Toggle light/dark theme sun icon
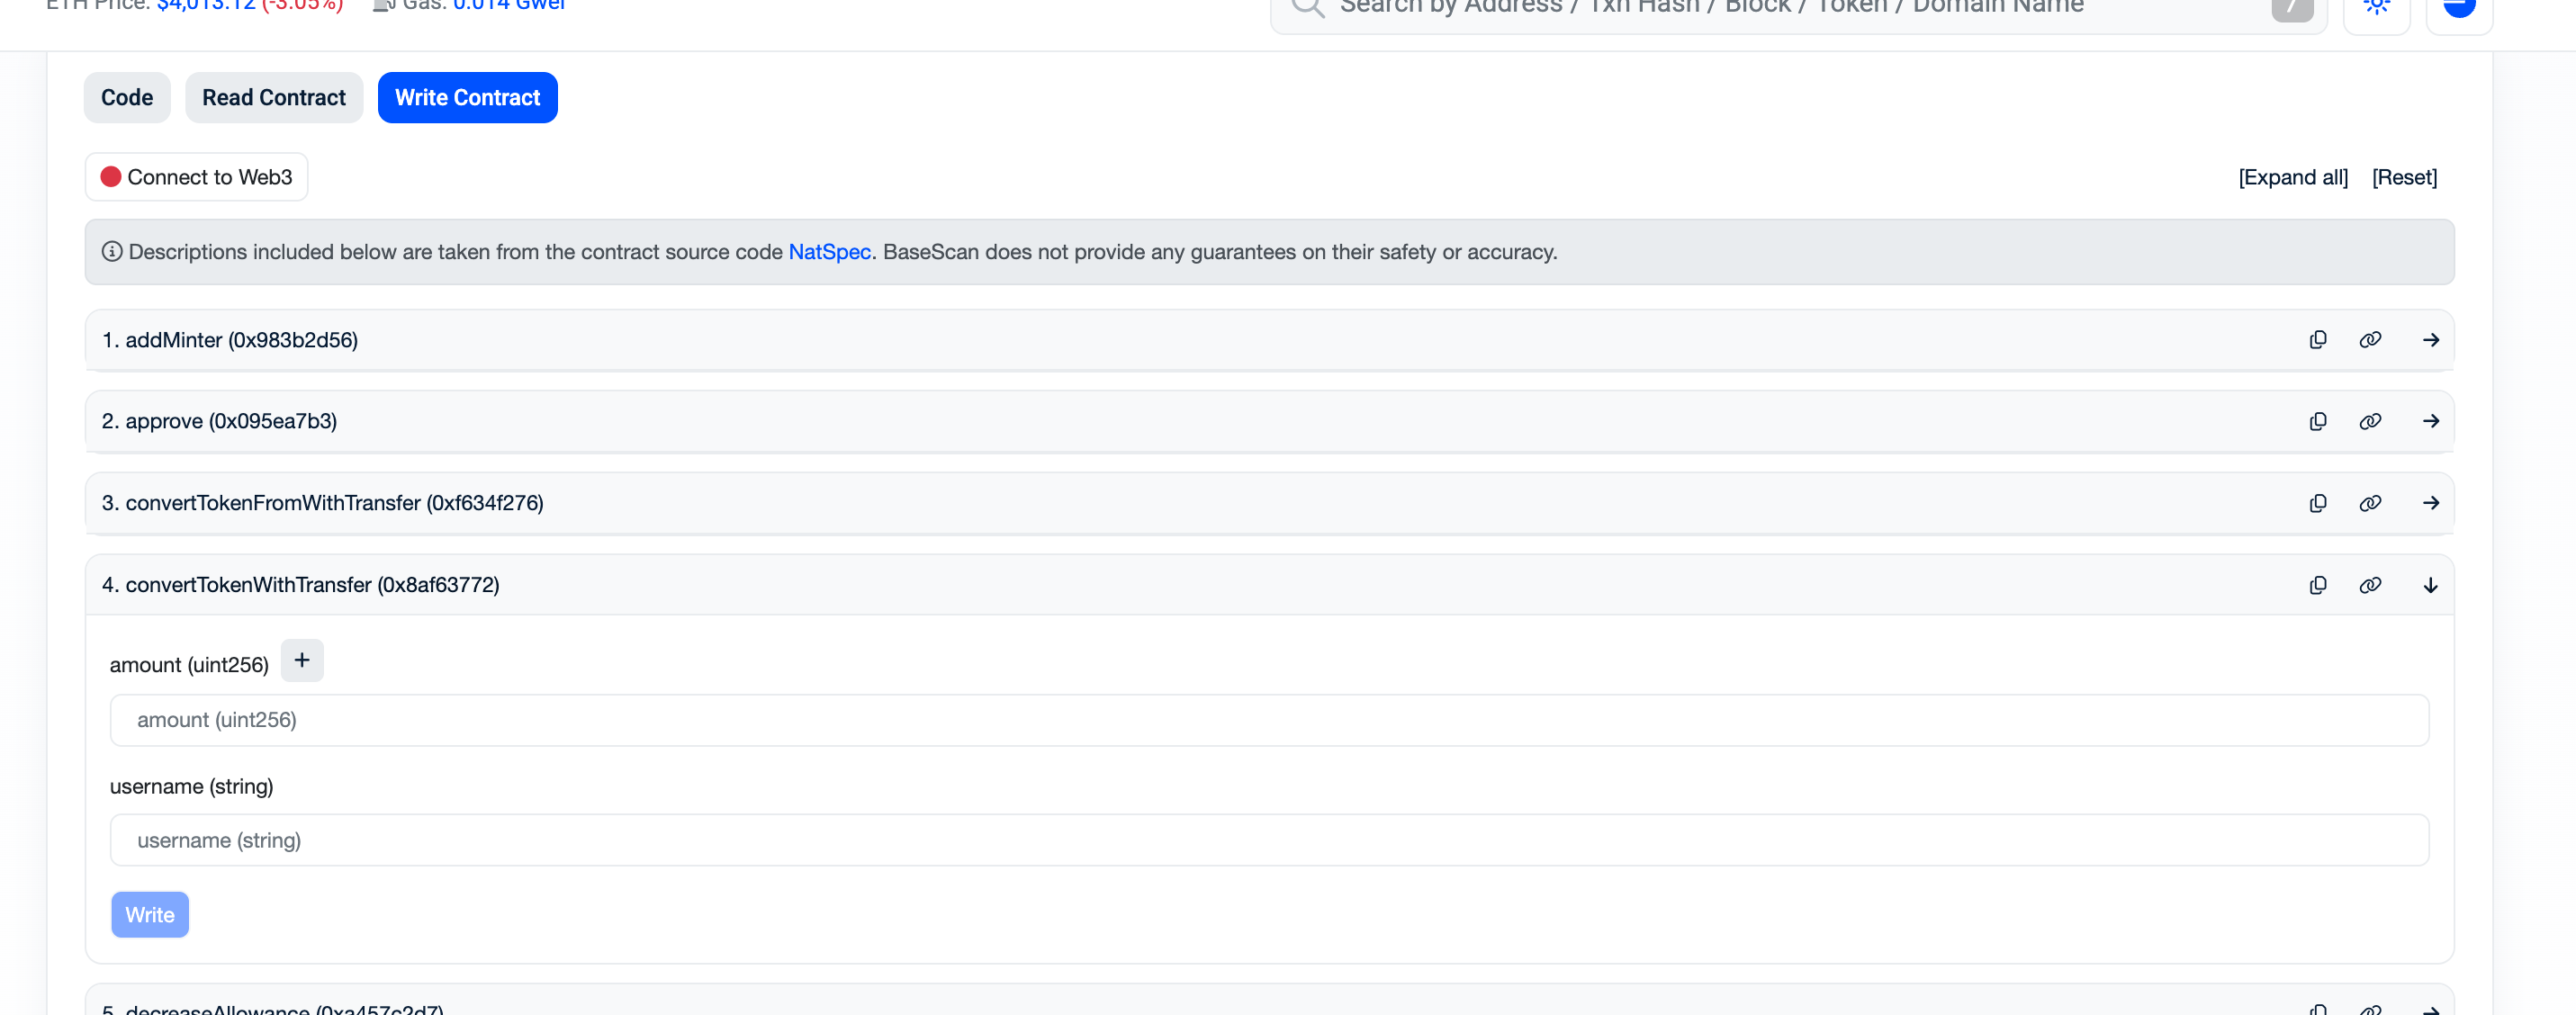Viewport: 2576px width, 1015px height. pyautogui.click(x=2376, y=8)
